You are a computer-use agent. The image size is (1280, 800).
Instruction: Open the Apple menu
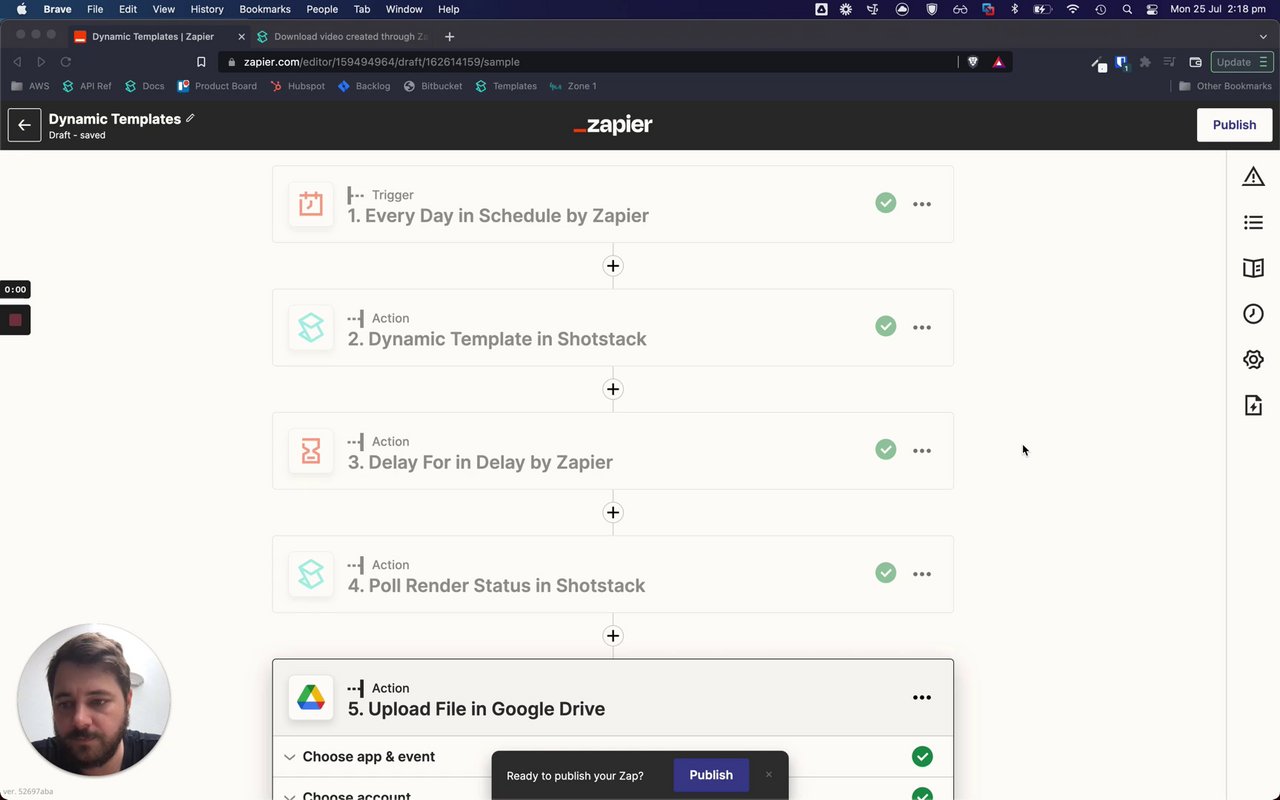[21, 9]
